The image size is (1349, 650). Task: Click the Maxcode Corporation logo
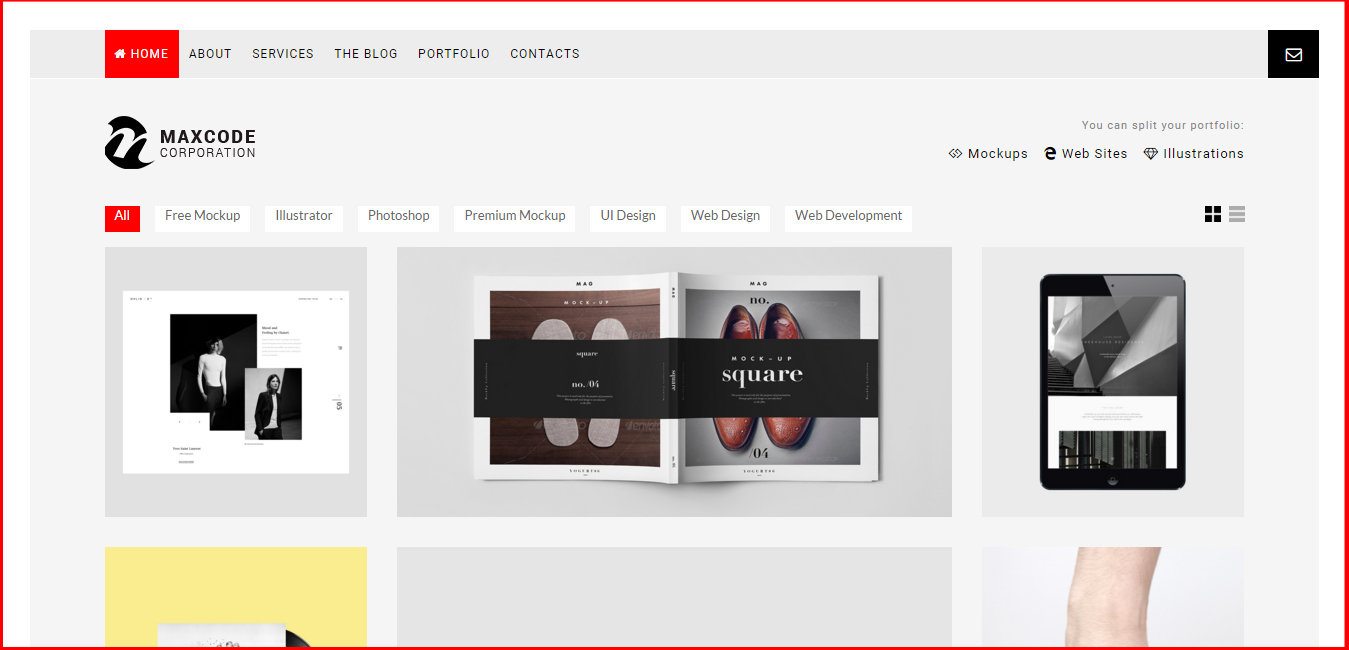pos(180,143)
